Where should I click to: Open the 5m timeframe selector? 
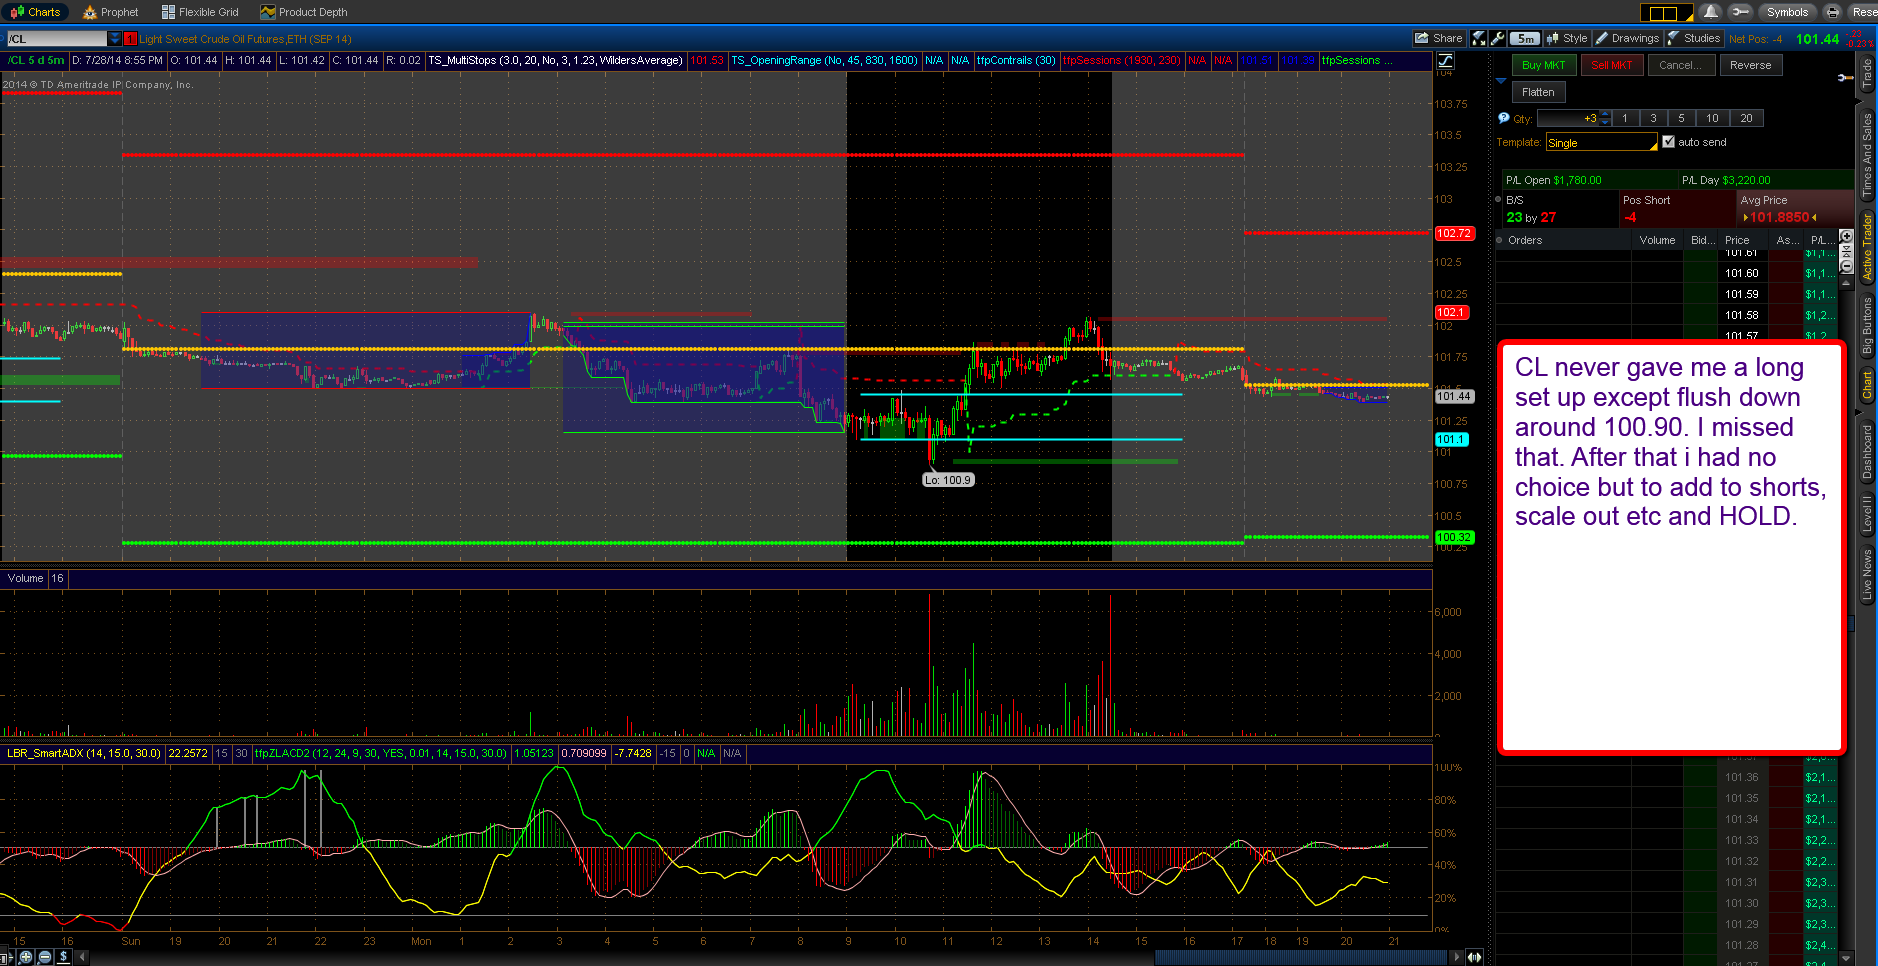(x=1524, y=38)
